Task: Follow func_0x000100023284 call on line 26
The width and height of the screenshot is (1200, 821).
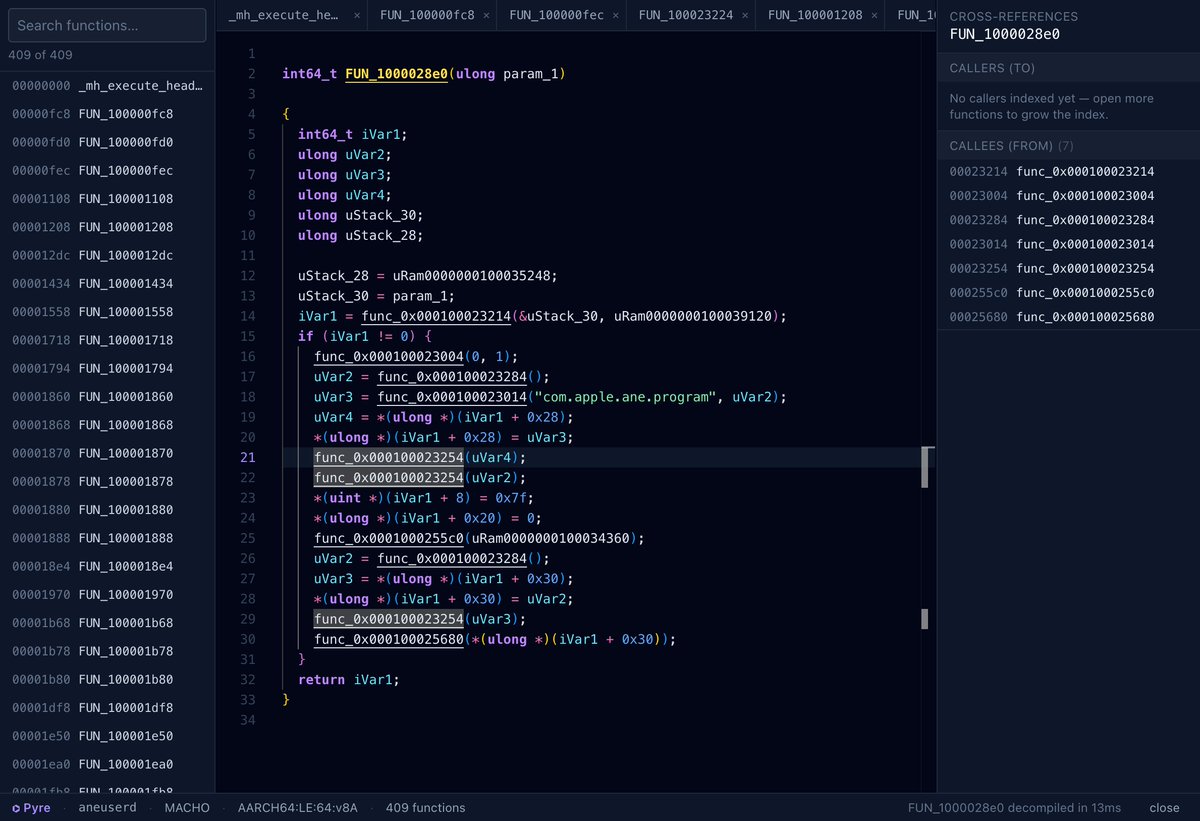Action: click(454, 559)
